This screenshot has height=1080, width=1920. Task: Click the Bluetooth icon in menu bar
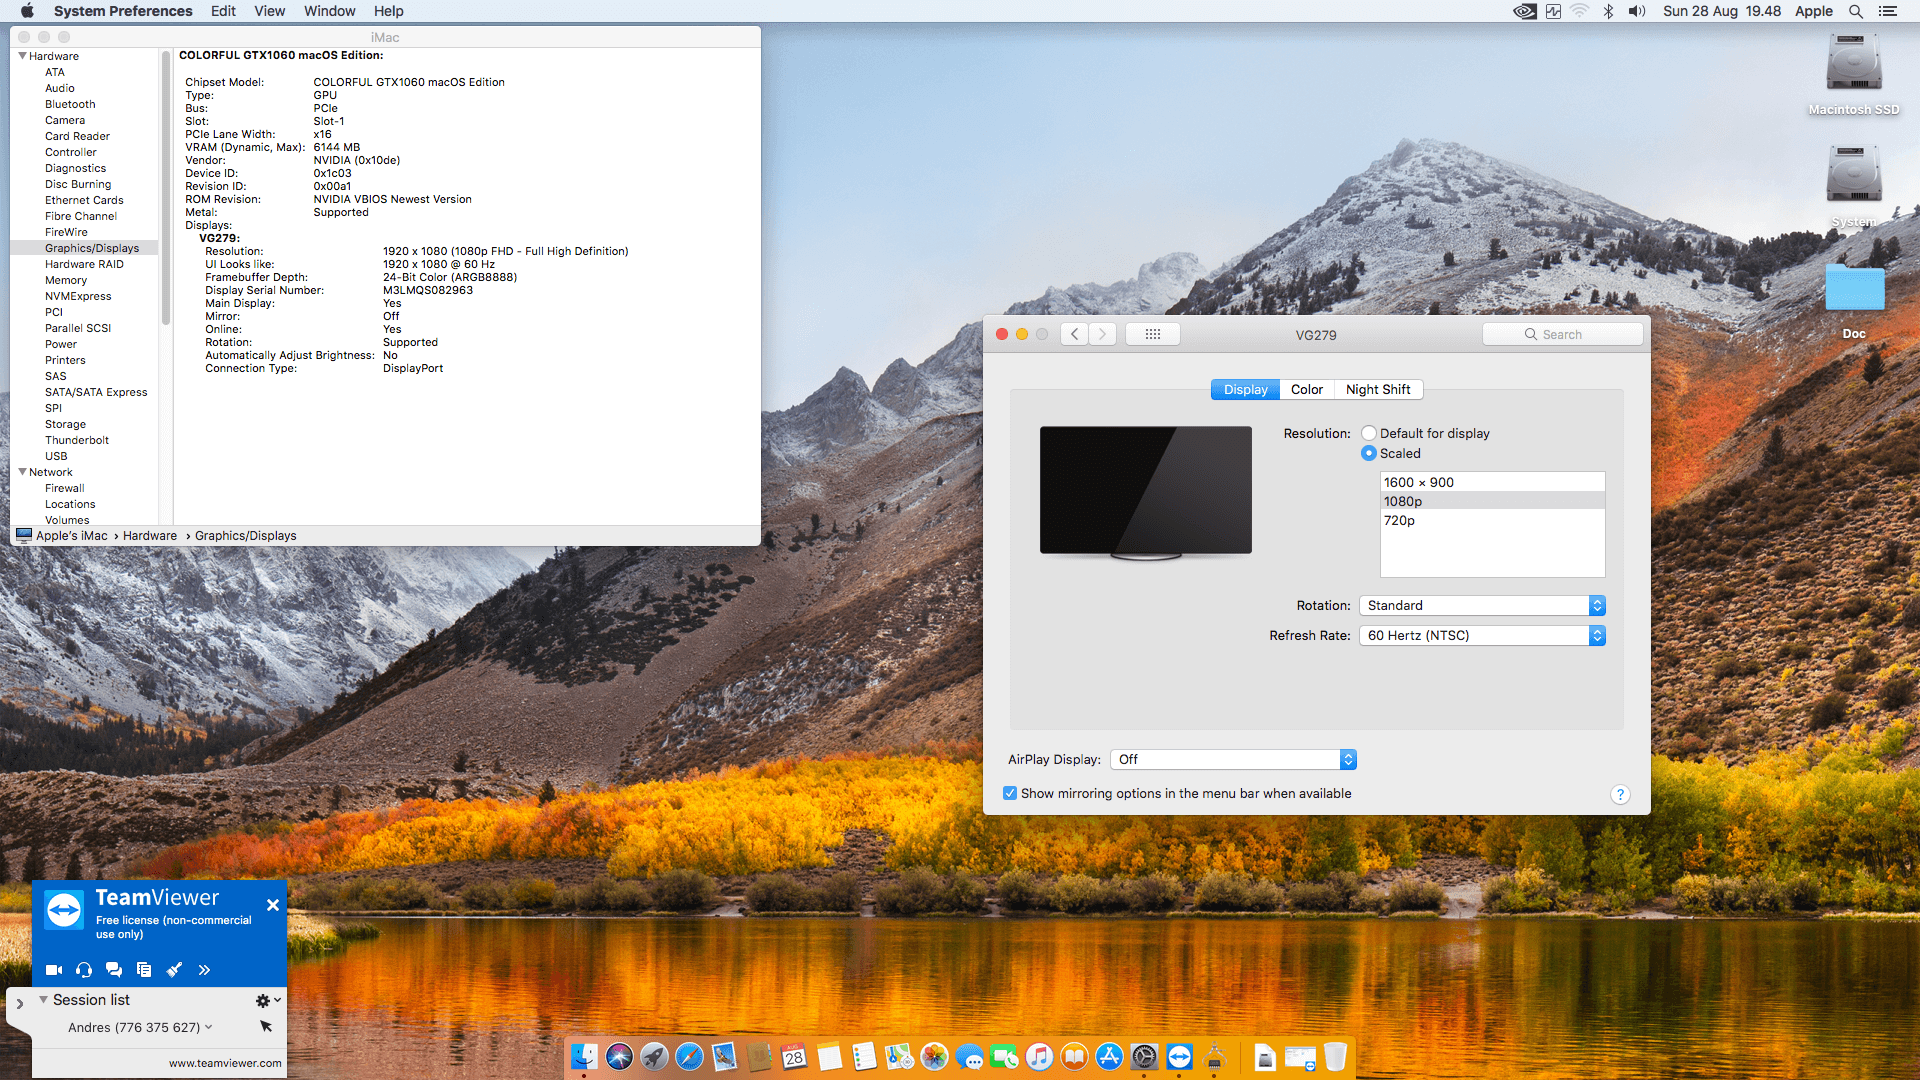click(1608, 11)
